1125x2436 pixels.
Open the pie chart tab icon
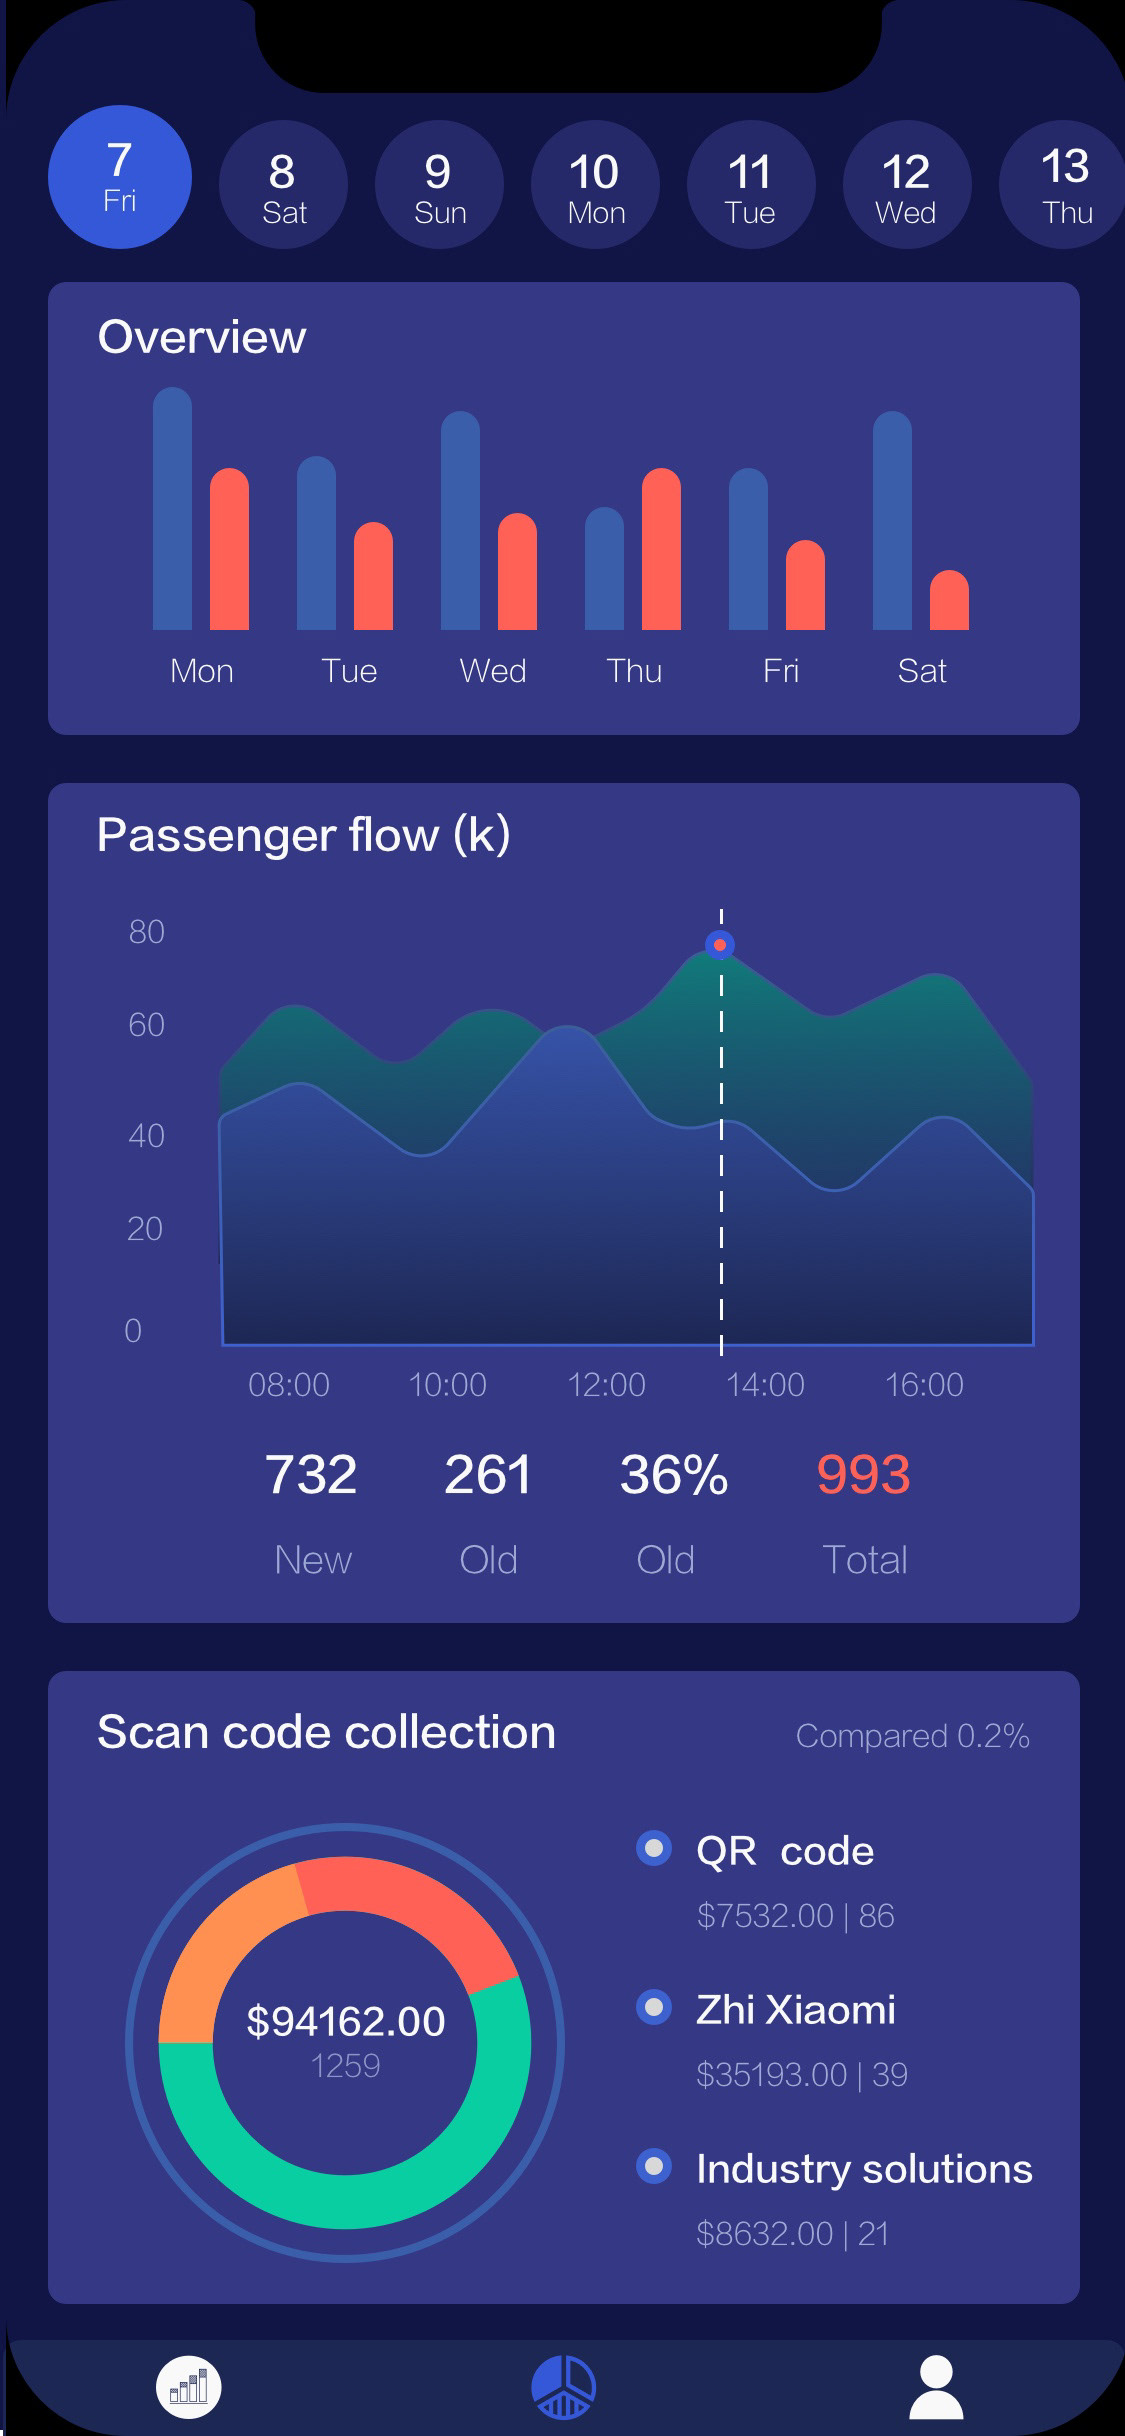pyautogui.click(x=563, y=2386)
